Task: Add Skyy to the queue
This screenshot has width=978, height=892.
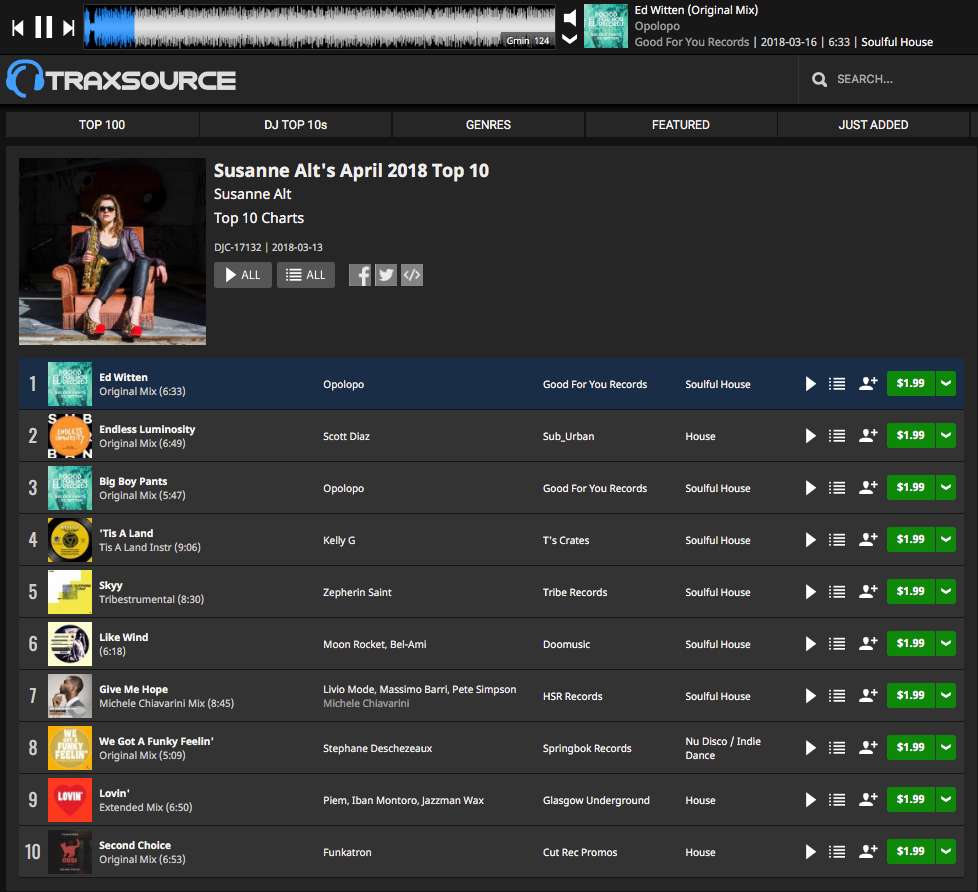Action: click(837, 591)
